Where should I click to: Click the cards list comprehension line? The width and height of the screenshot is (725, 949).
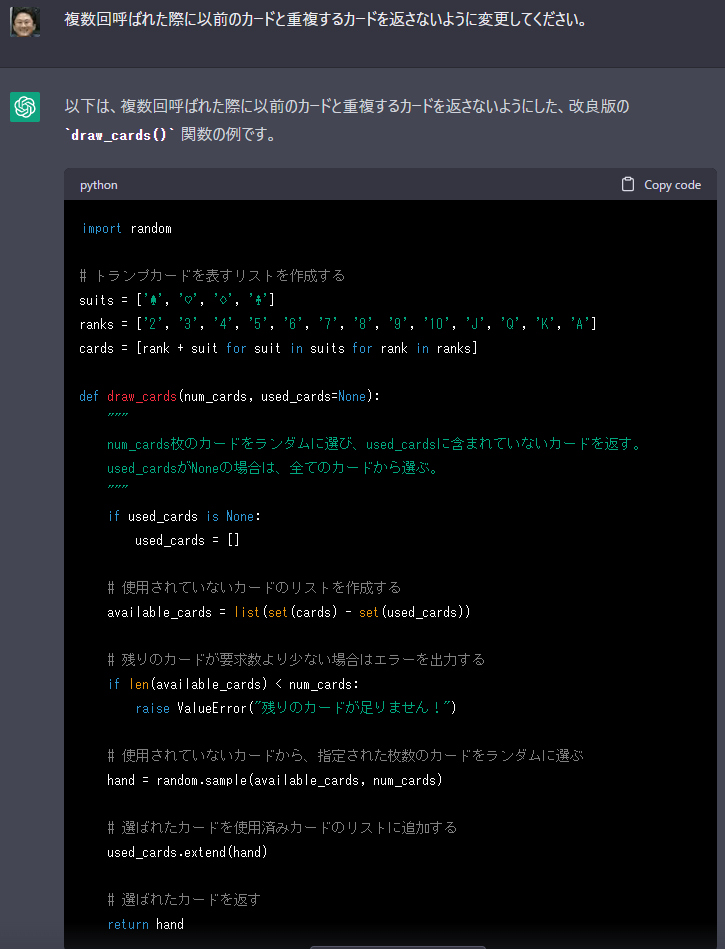click(x=278, y=348)
